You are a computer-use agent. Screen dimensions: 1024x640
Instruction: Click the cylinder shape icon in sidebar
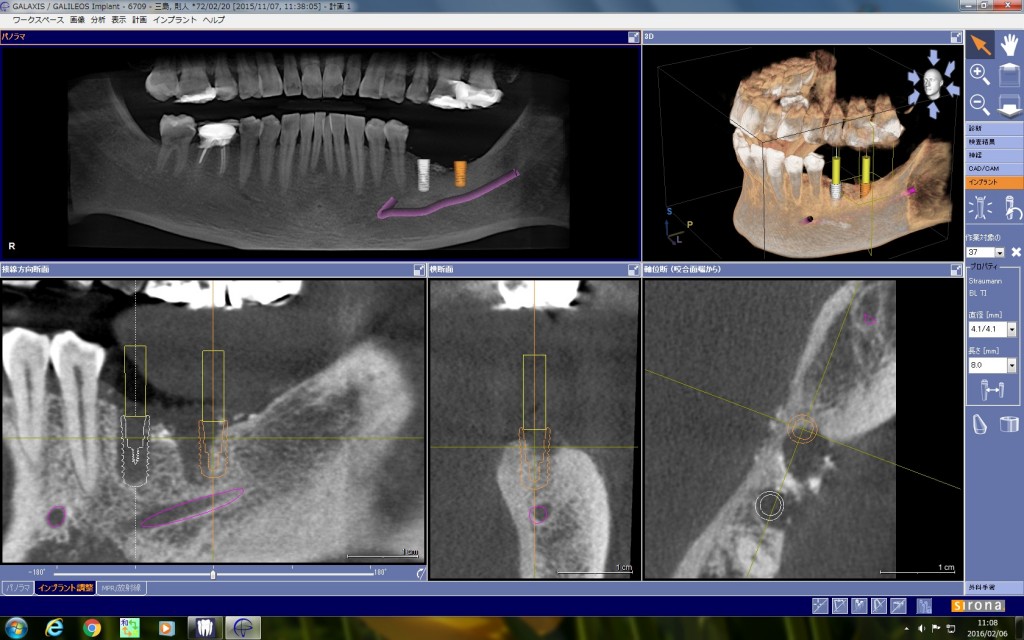1009,424
